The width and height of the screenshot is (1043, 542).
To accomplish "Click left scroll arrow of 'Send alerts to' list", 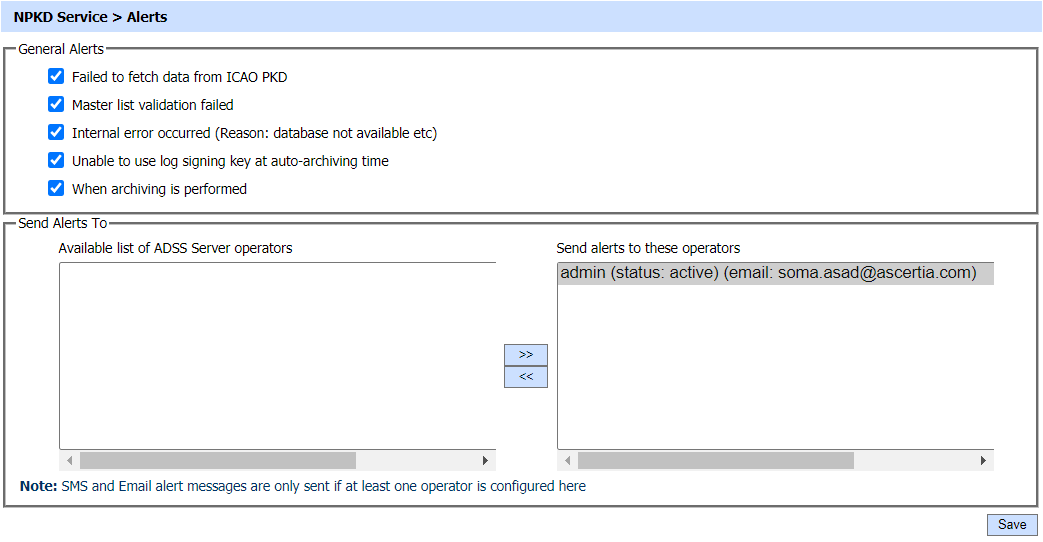I will coord(567,461).
